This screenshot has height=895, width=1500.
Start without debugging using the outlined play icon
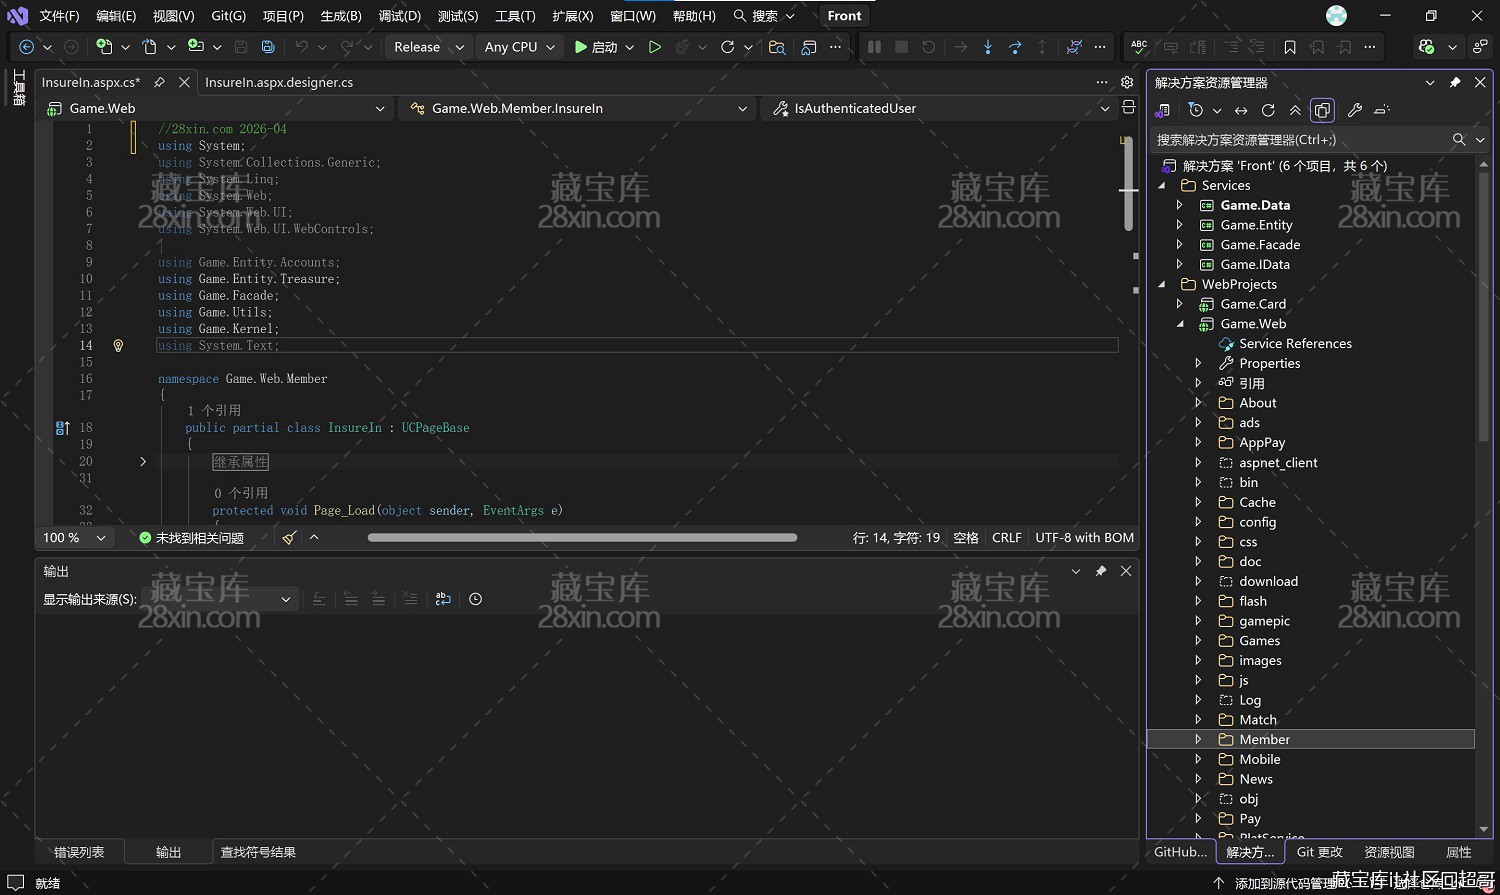[x=655, y=47]
